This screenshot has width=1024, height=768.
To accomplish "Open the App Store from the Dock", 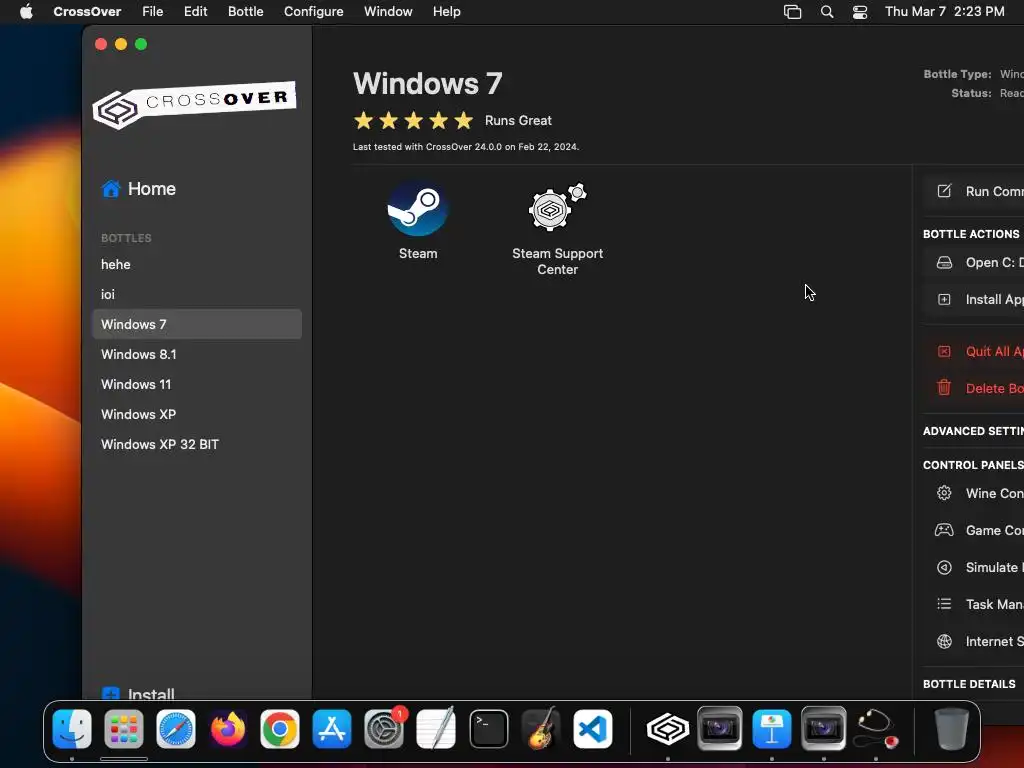I will 332,729.
